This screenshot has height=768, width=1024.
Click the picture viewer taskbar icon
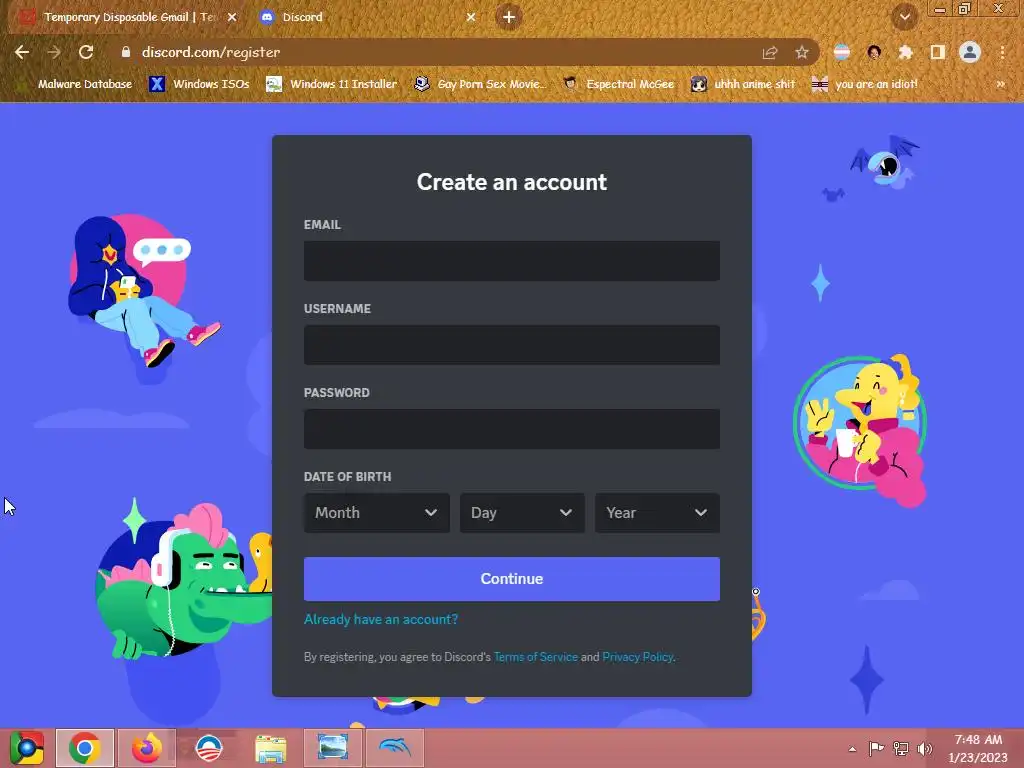pyautogui.click(x=333, y=748)
